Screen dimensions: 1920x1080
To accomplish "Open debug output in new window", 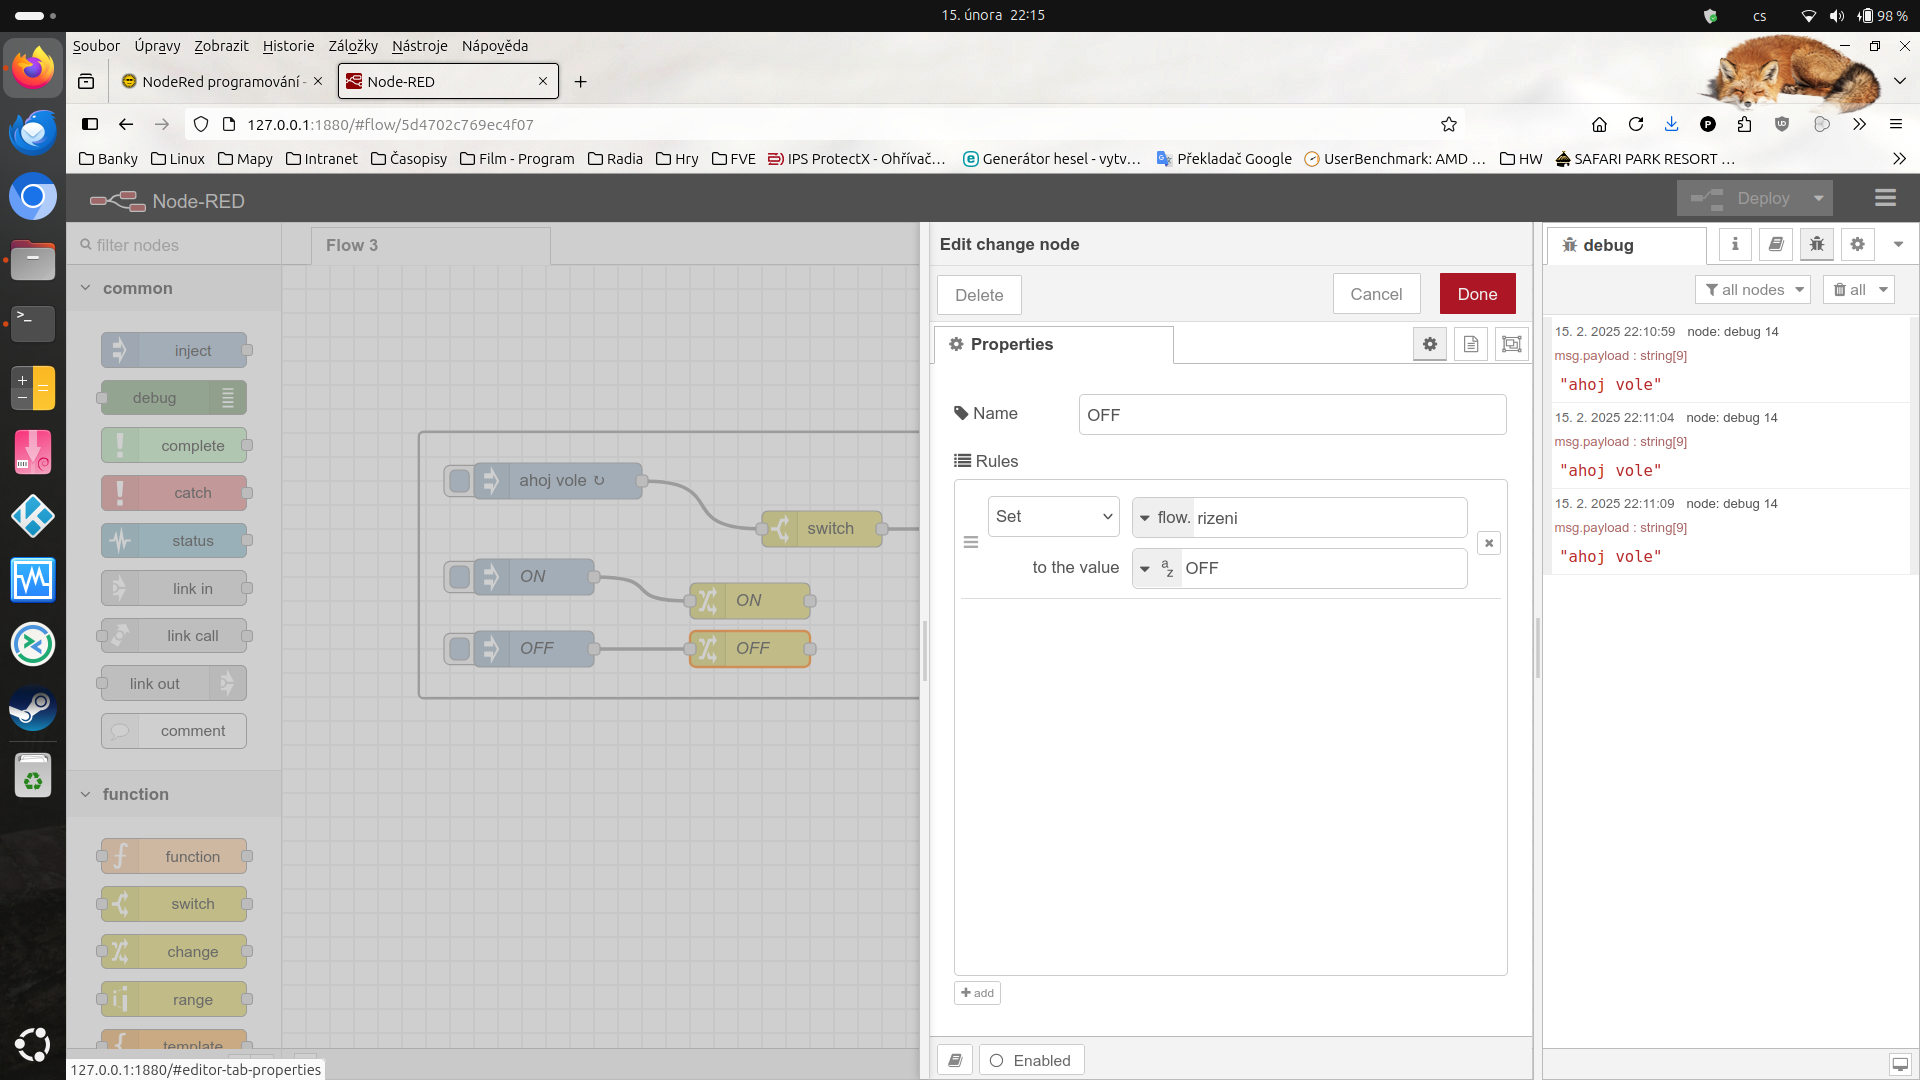I will click(x=1899, y=1064).
